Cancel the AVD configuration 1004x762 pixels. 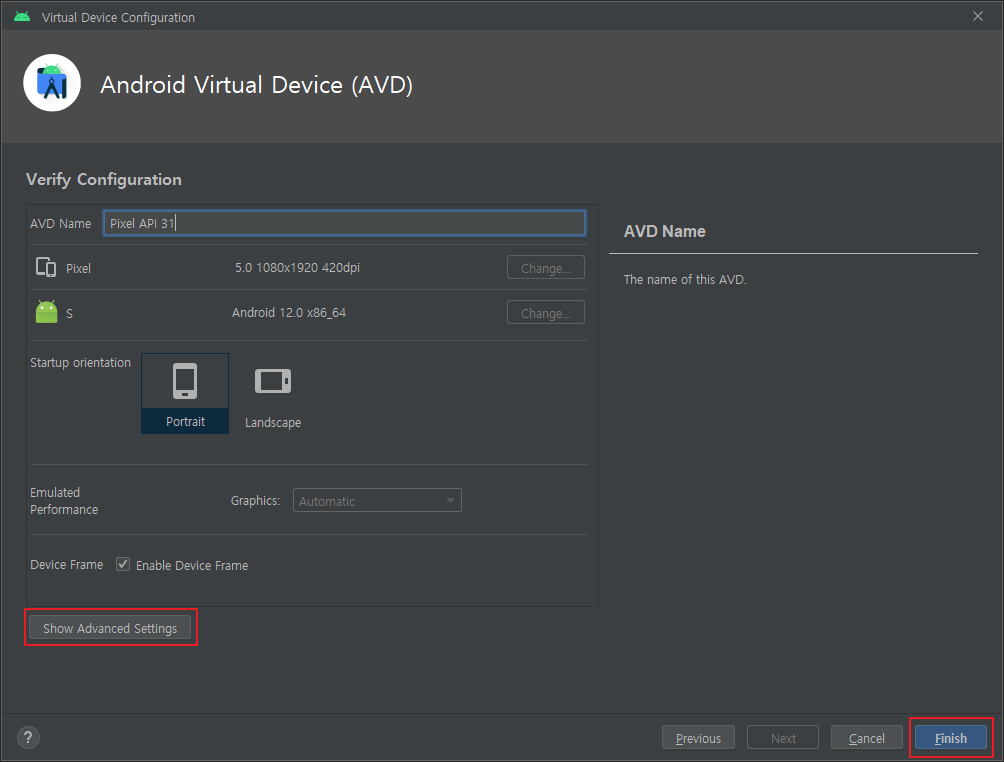(x=866, y=738)
